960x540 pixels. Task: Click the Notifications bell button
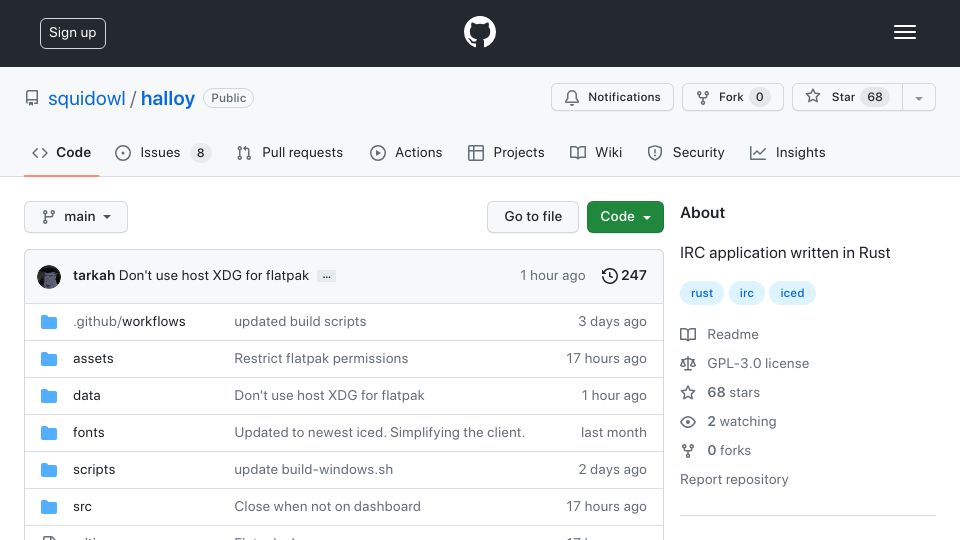612,97
